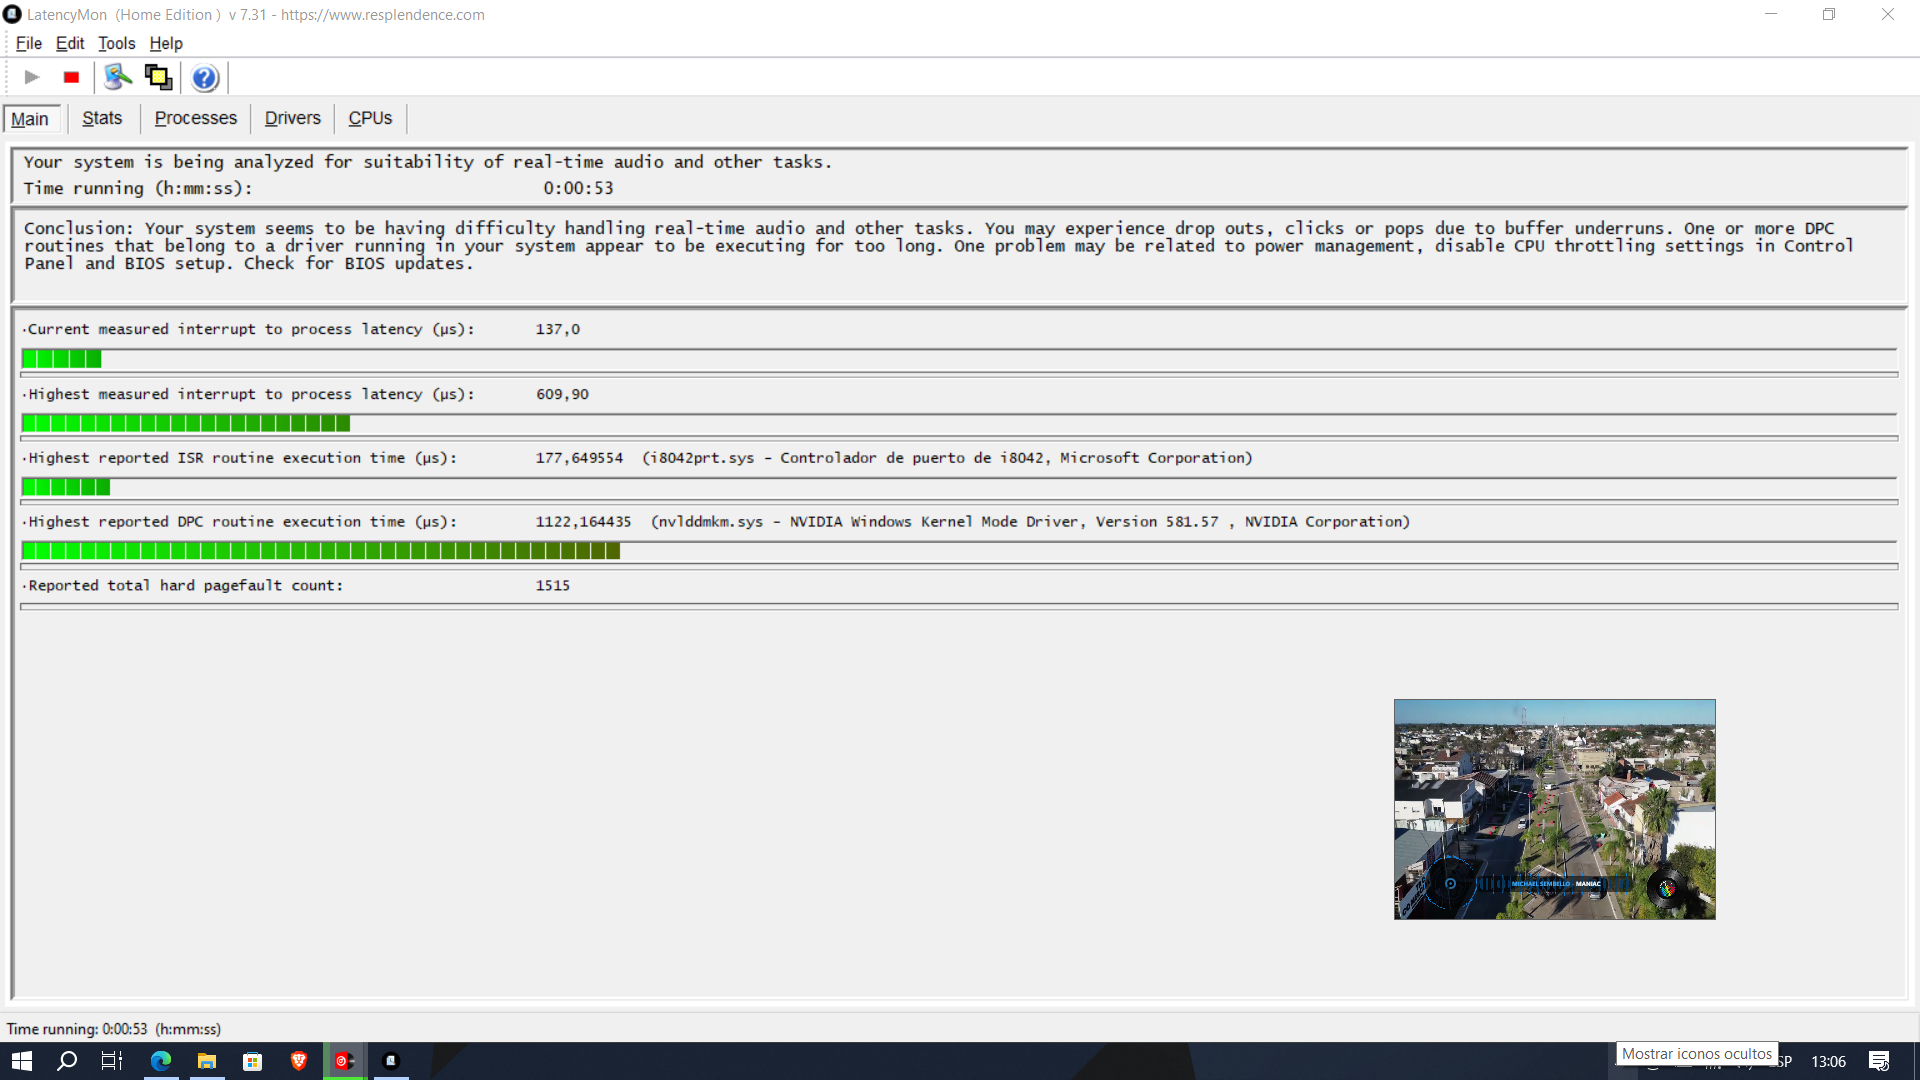
Task: Open the blue Help question icon
Action: click(205, 77)
